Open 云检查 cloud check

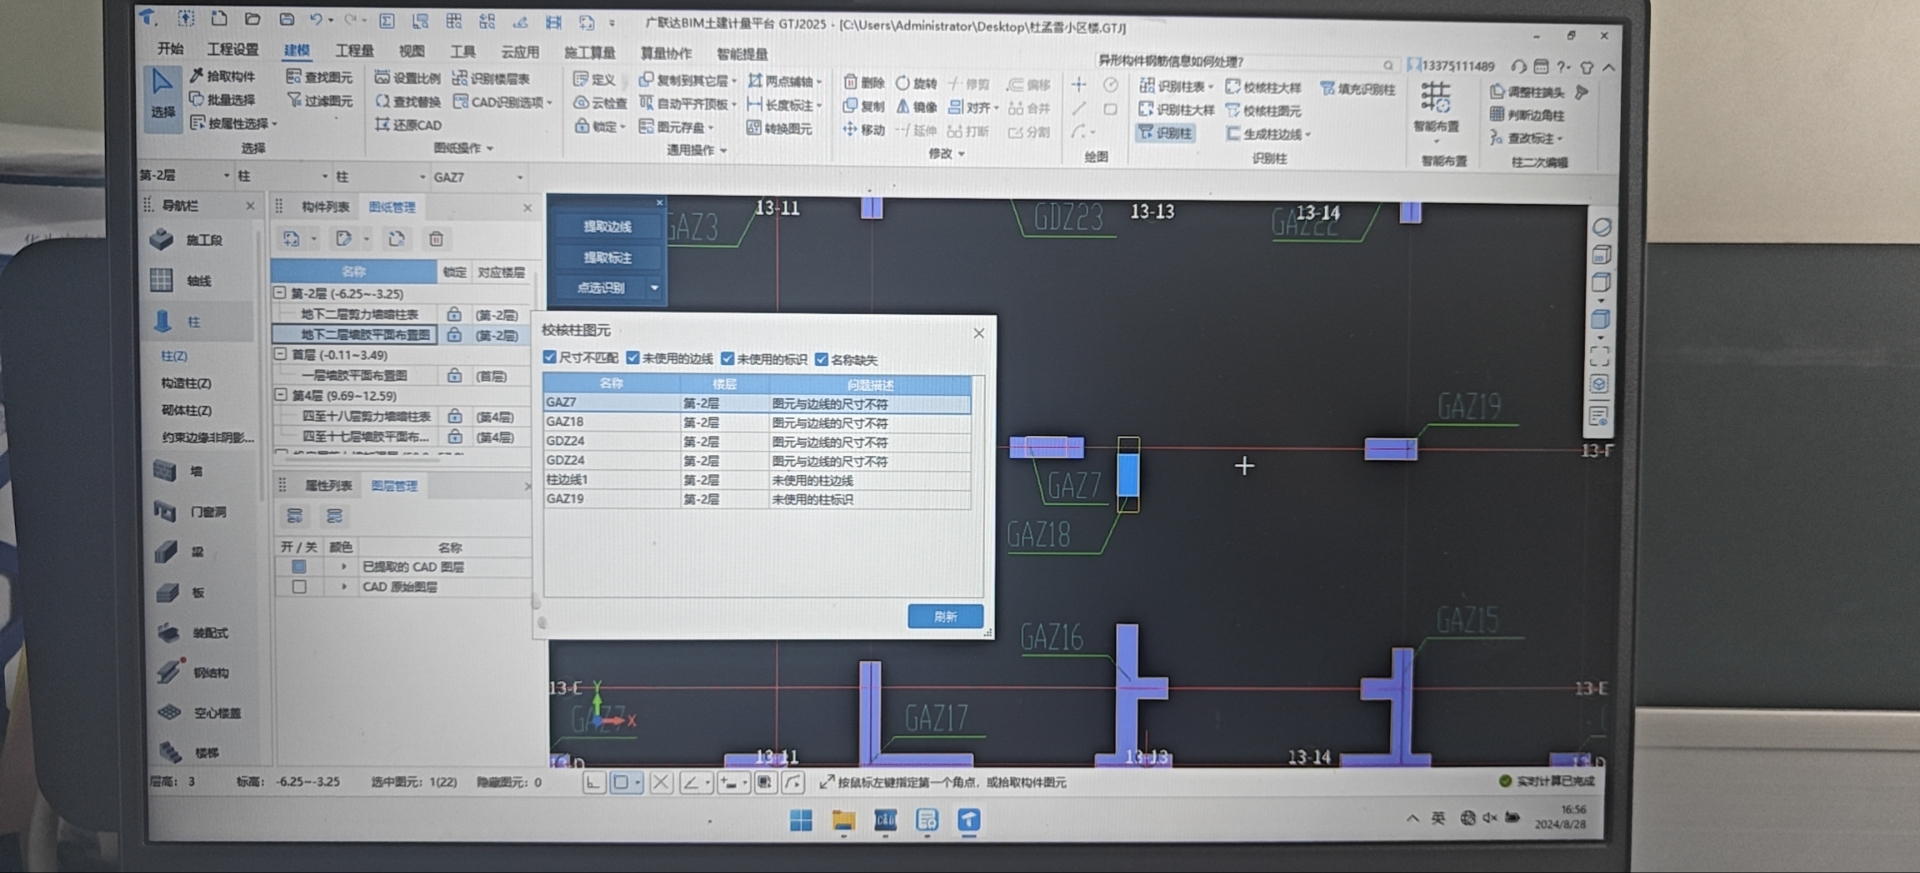point(600,103)
